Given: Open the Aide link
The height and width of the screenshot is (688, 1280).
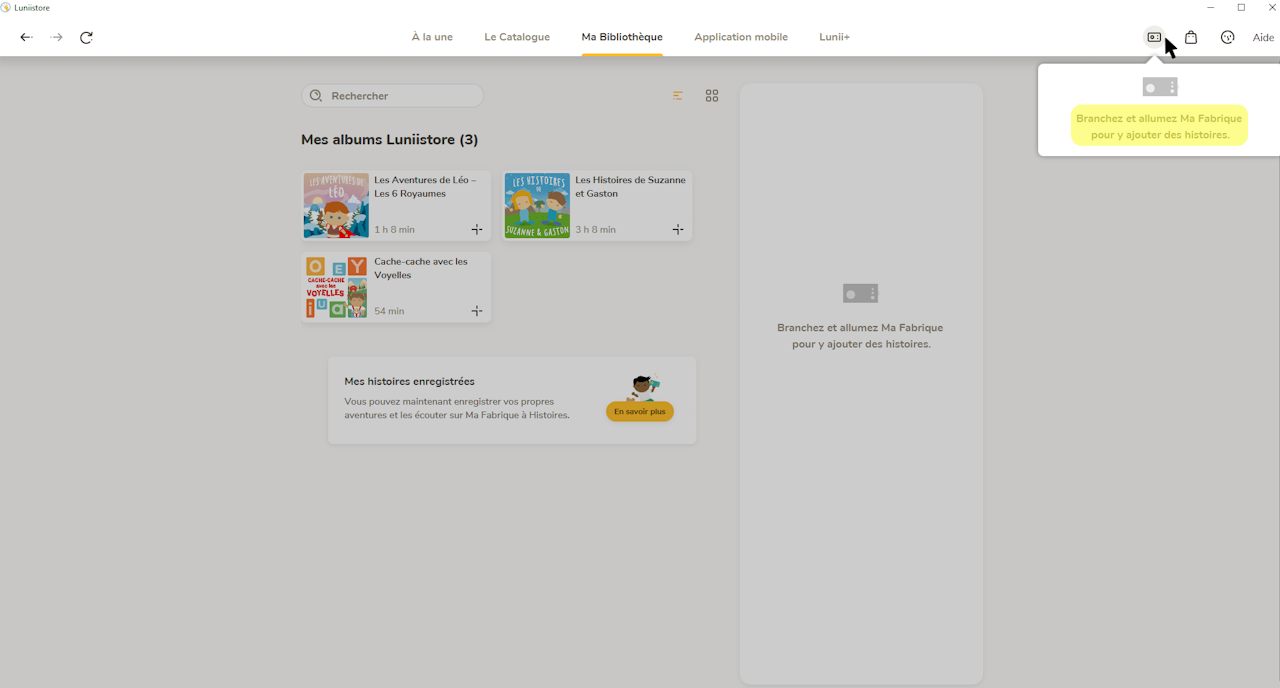Looking at the screenshot, I should click(1263, 38).
